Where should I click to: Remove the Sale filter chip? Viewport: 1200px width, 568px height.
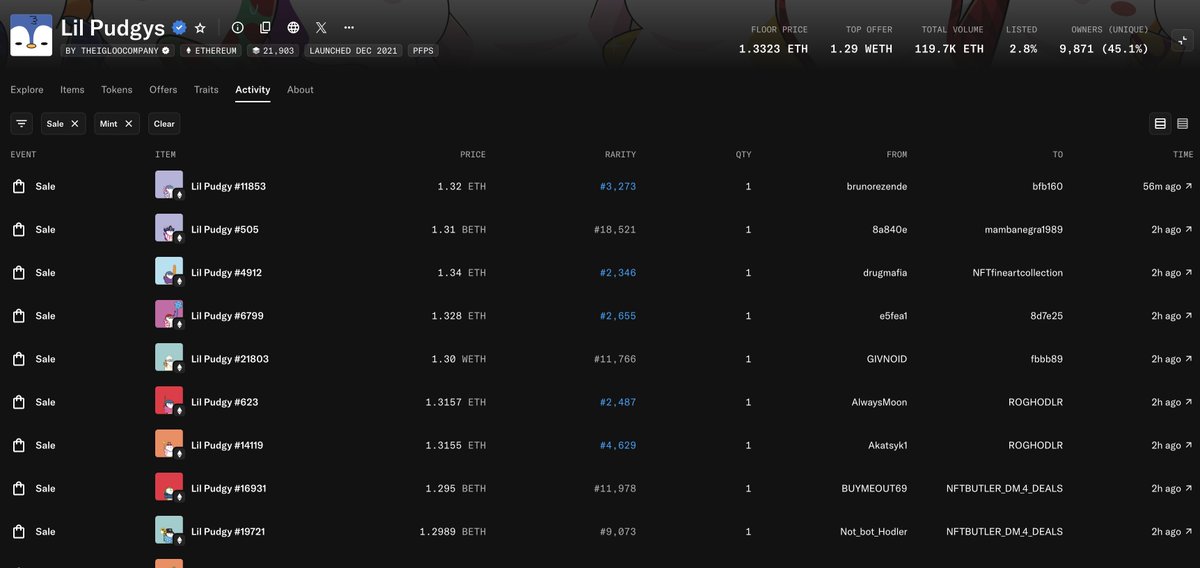(x=75, y=124)
